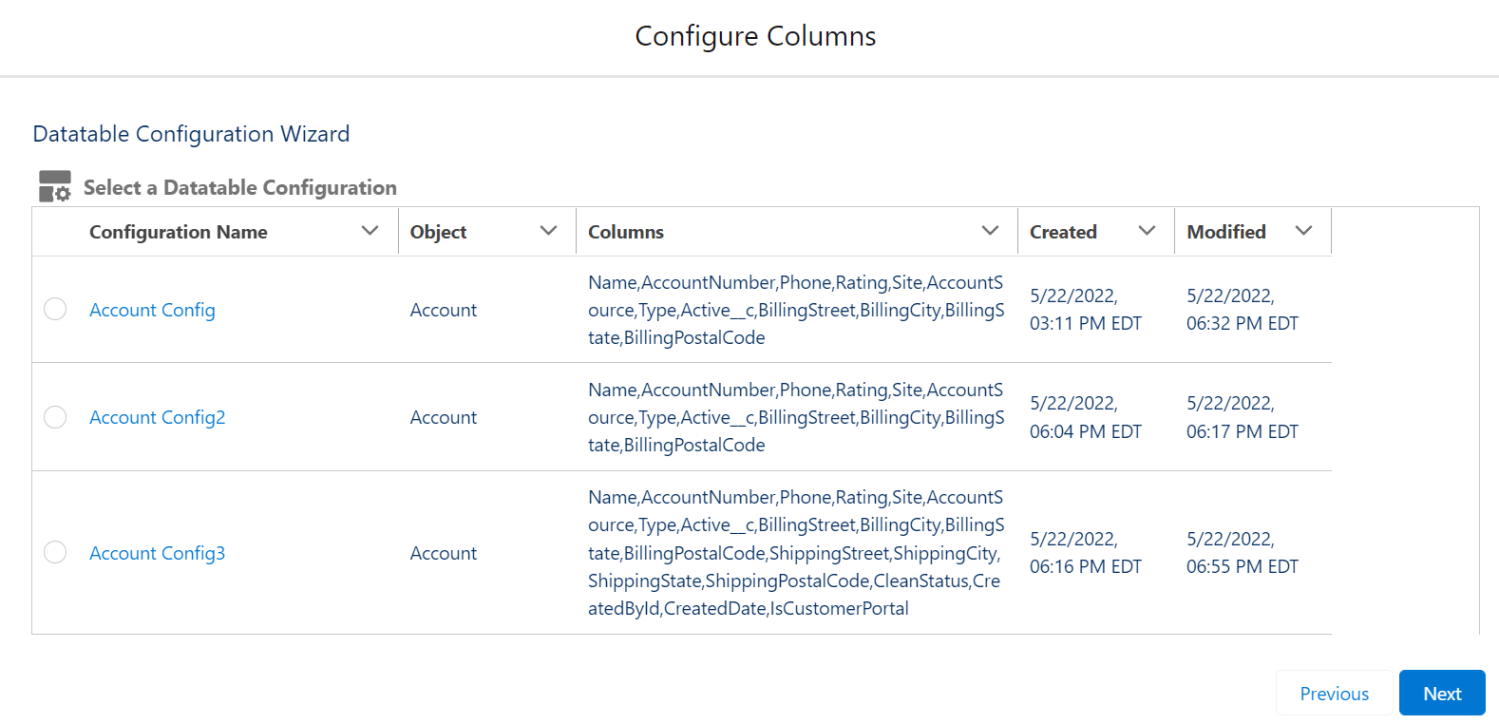Click the Object cell for Account Config2
Screen dimensions: 1499x724
(443, 417)
